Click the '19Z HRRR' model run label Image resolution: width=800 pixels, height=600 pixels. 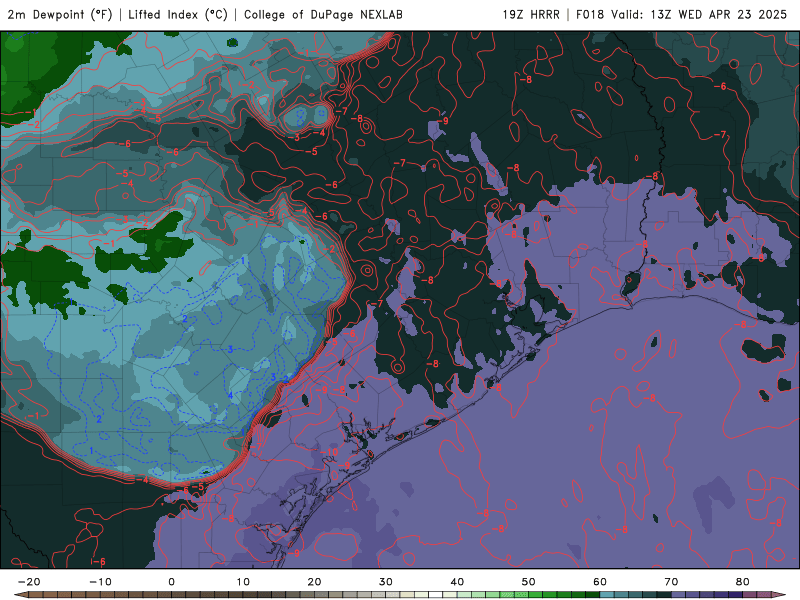tap(531, 14)
